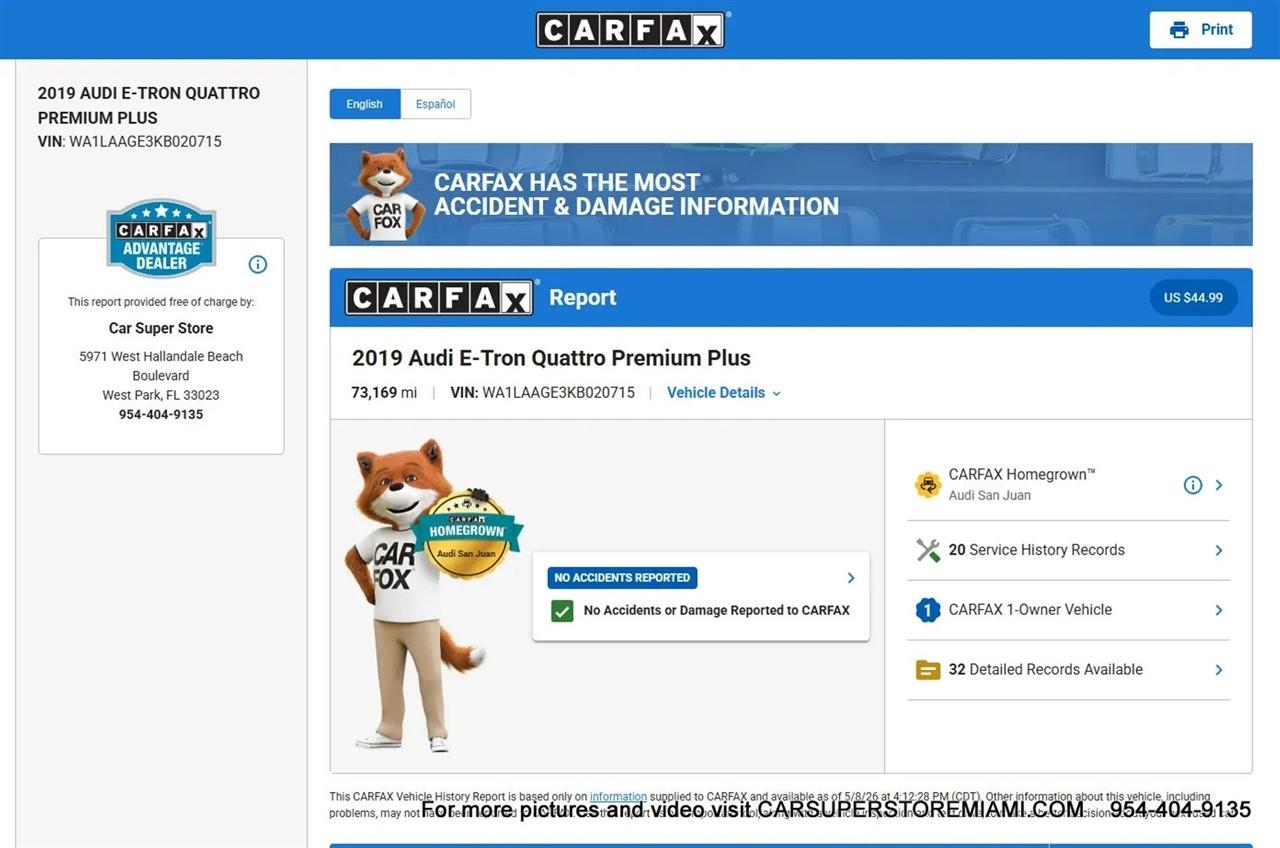This screenshot has height=848, width=1280.
Task: Open info icon beside Advantage Dealer badge
Action: 258,264
